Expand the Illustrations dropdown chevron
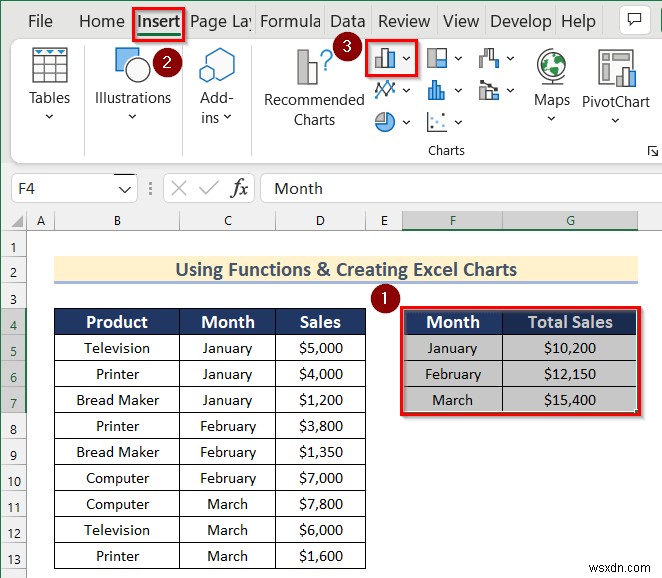Screen dimensions: 662x578 pyautogui.click(x=132, y=117)
